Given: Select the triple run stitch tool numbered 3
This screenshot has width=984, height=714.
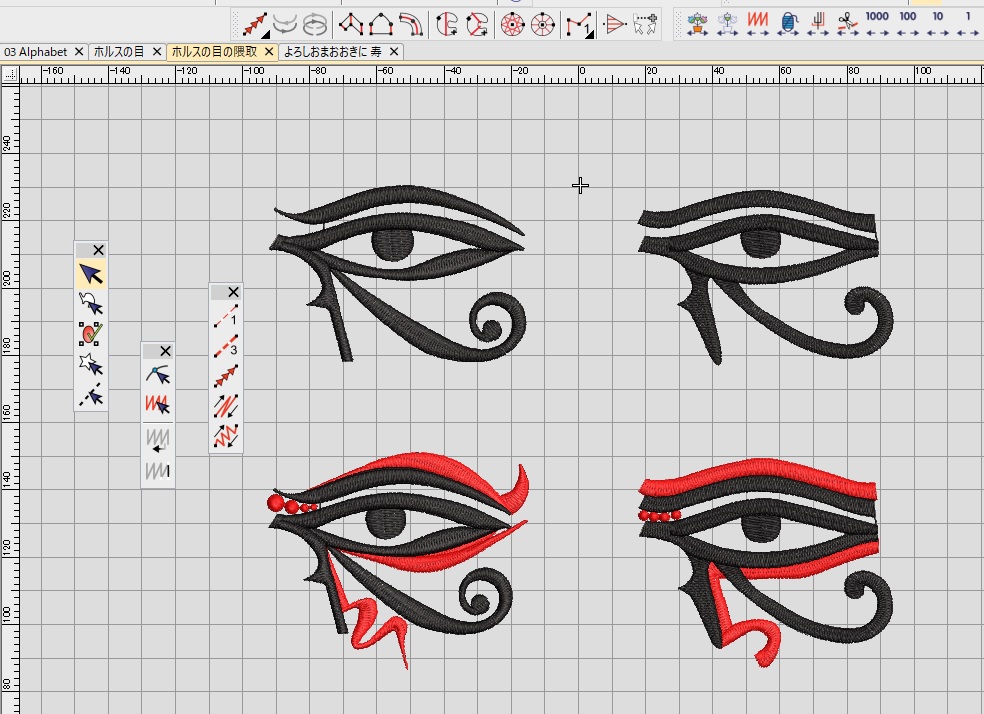Looking at the screenshot, I should (x=226, y=346).
